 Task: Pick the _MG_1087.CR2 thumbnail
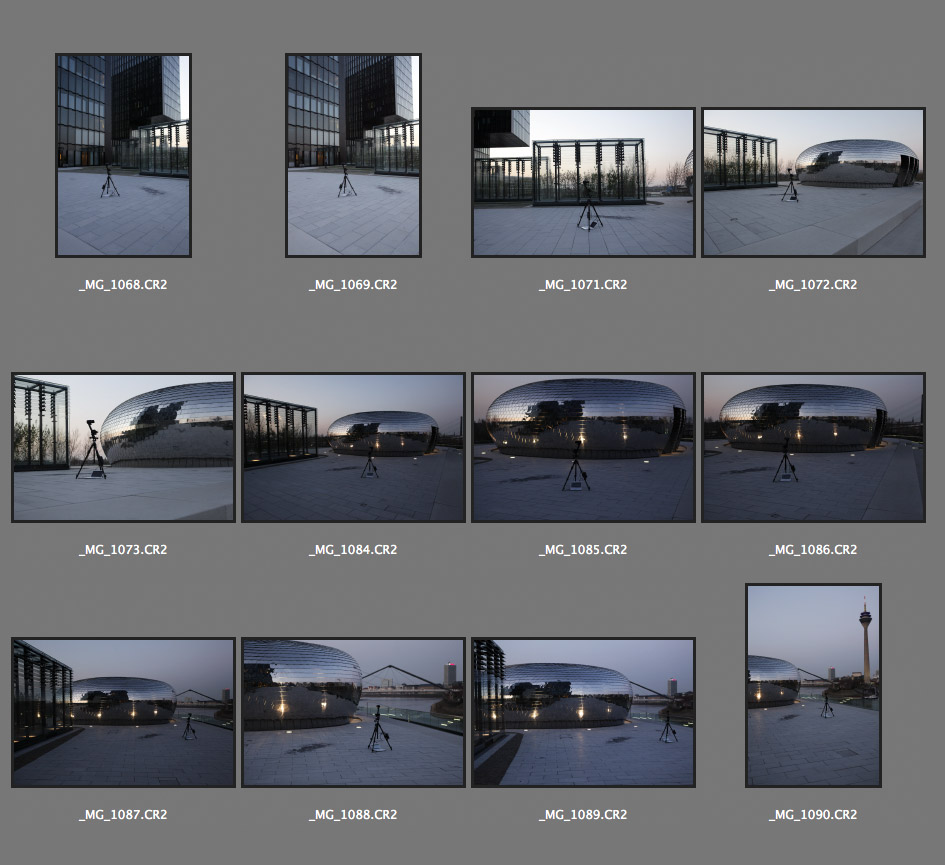point(123,713)
